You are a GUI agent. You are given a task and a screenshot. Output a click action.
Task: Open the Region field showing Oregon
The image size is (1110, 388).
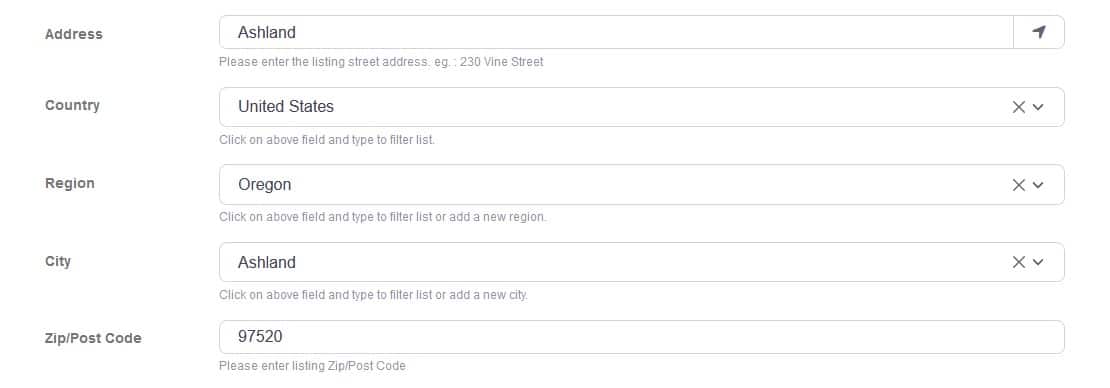(x=641, y=185)
